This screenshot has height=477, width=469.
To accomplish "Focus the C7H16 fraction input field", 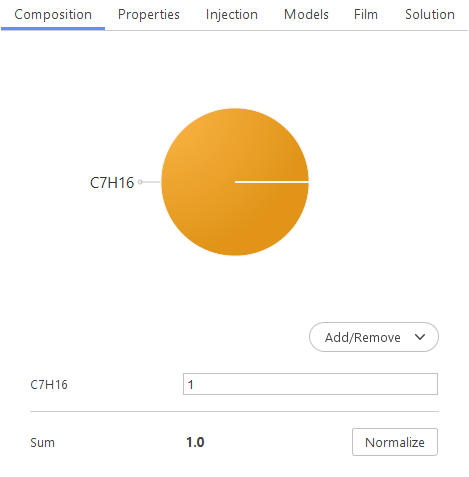I will pyautogui.click(x=310, y=384).
